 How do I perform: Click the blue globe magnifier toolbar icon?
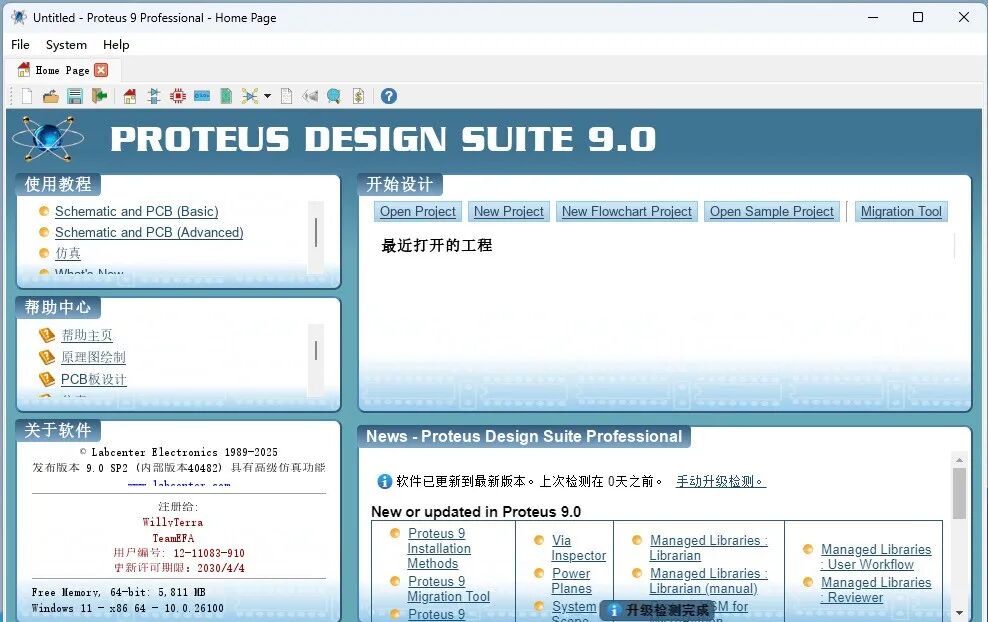click(334, 96)
